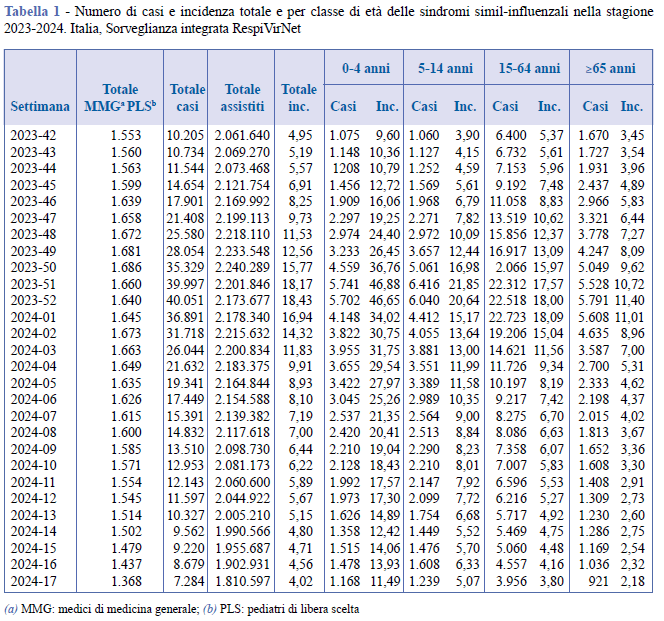Click total assistiti '1.810.597' in row 2024-17

(x=242, y=581)
